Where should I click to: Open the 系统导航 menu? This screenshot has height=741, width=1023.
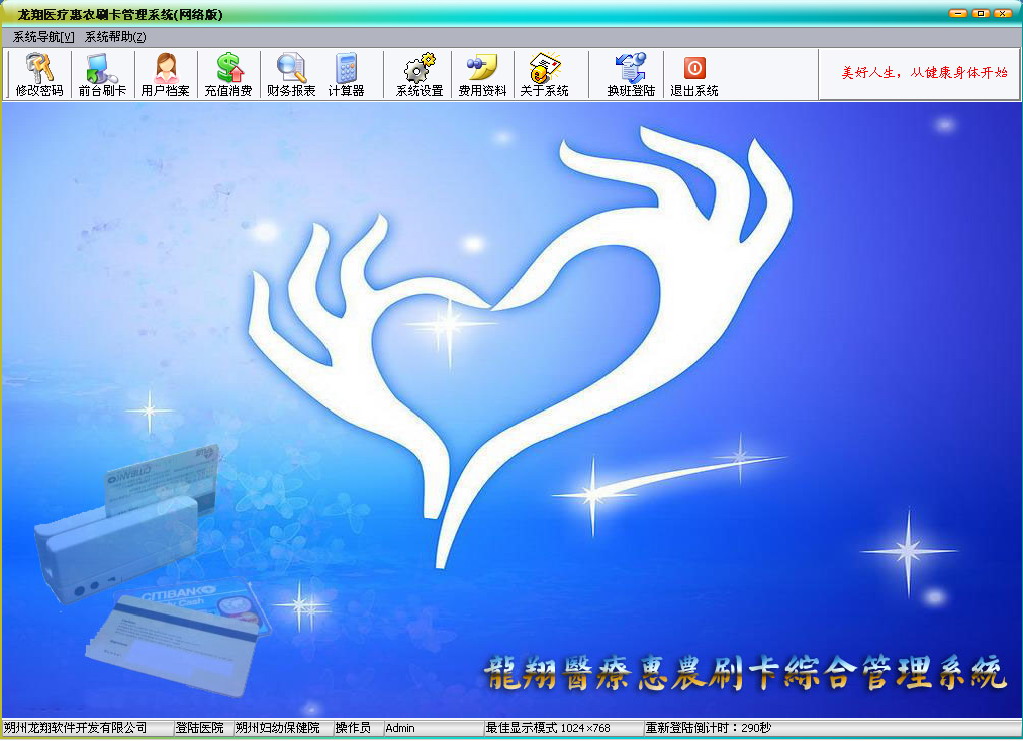point(43,37)
